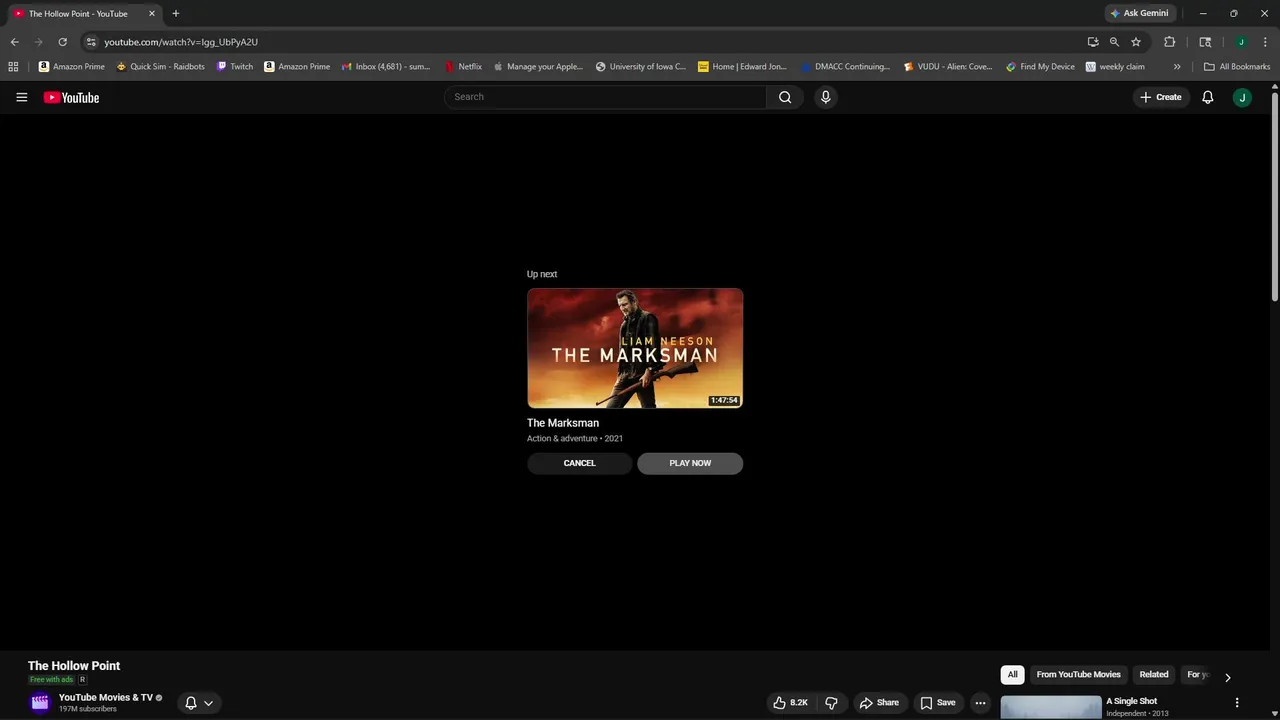
Task: Open weekly claim bookmark
Action: 1115,67
